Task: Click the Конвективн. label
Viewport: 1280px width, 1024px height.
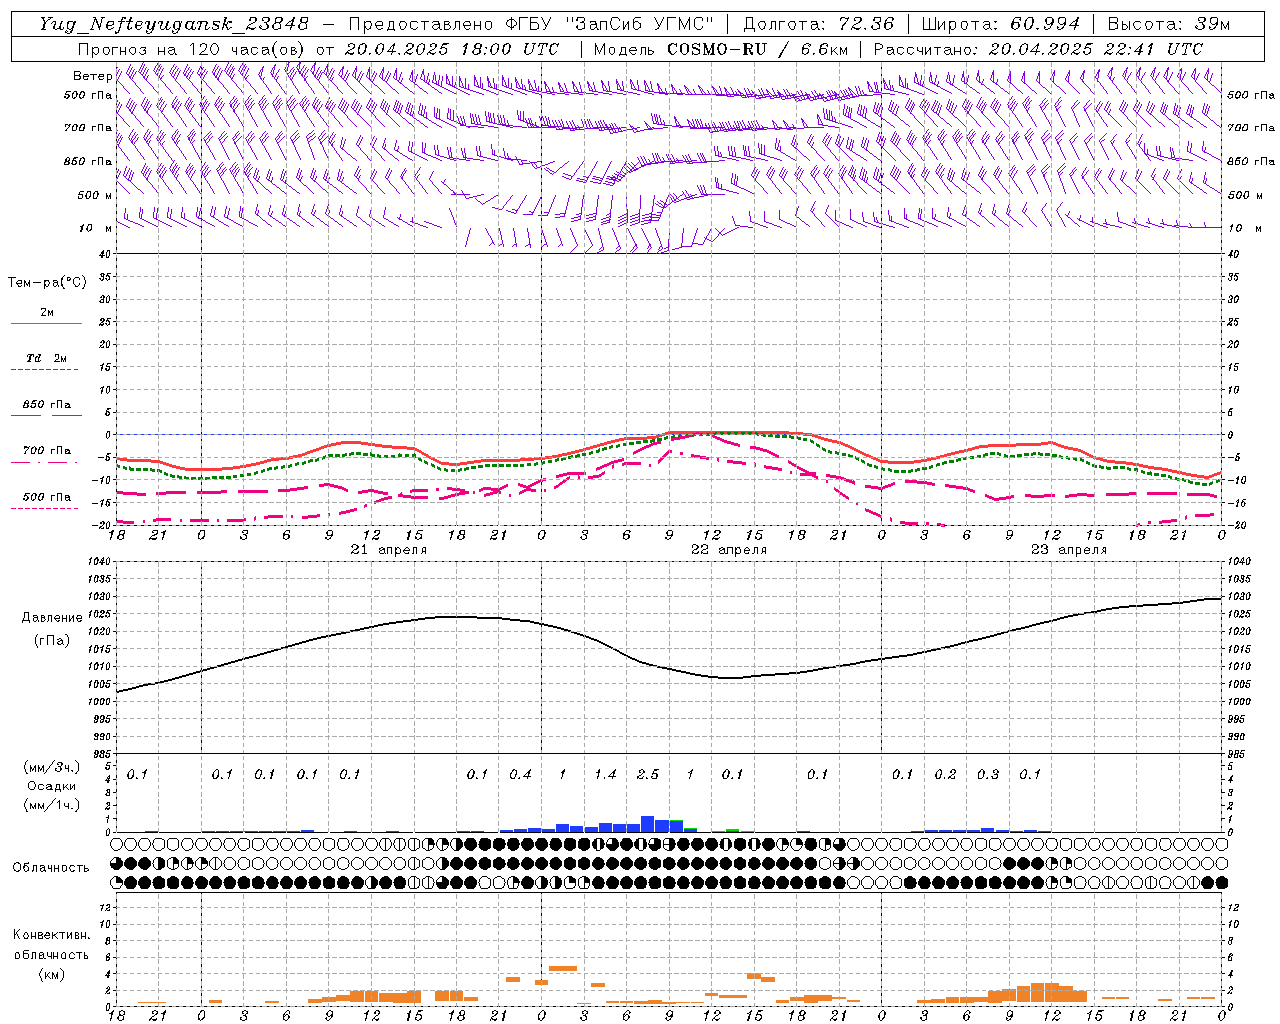Action: 52,935
